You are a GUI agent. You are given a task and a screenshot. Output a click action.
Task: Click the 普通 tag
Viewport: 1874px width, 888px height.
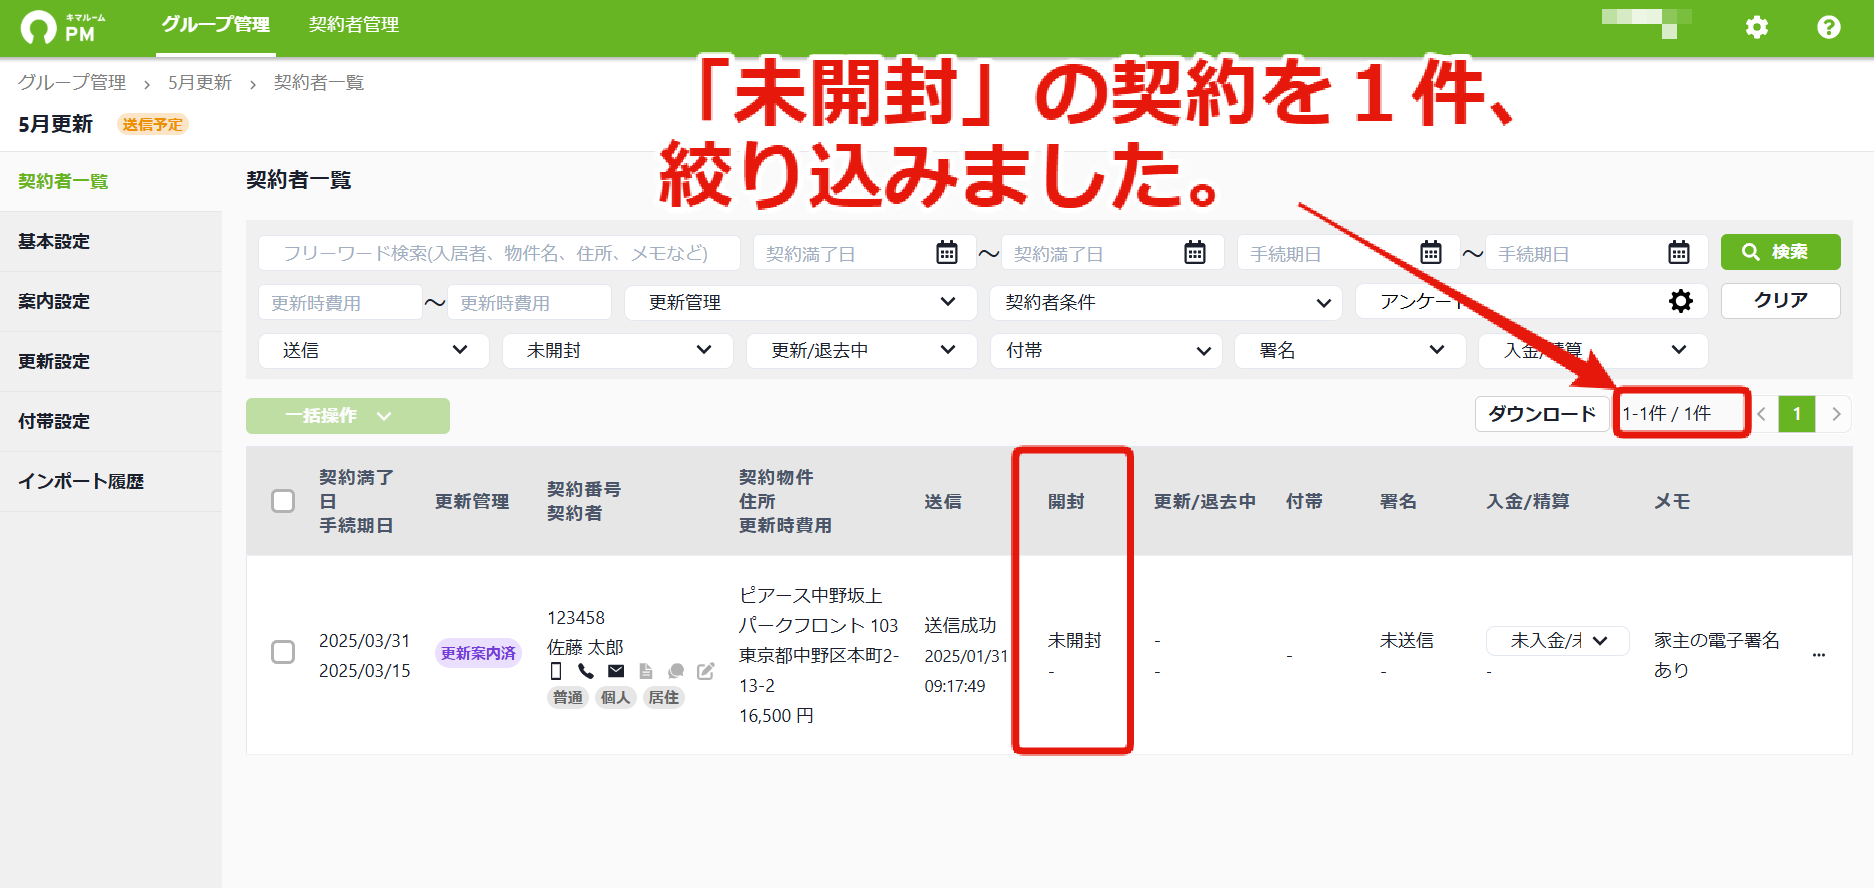(568, 697)
